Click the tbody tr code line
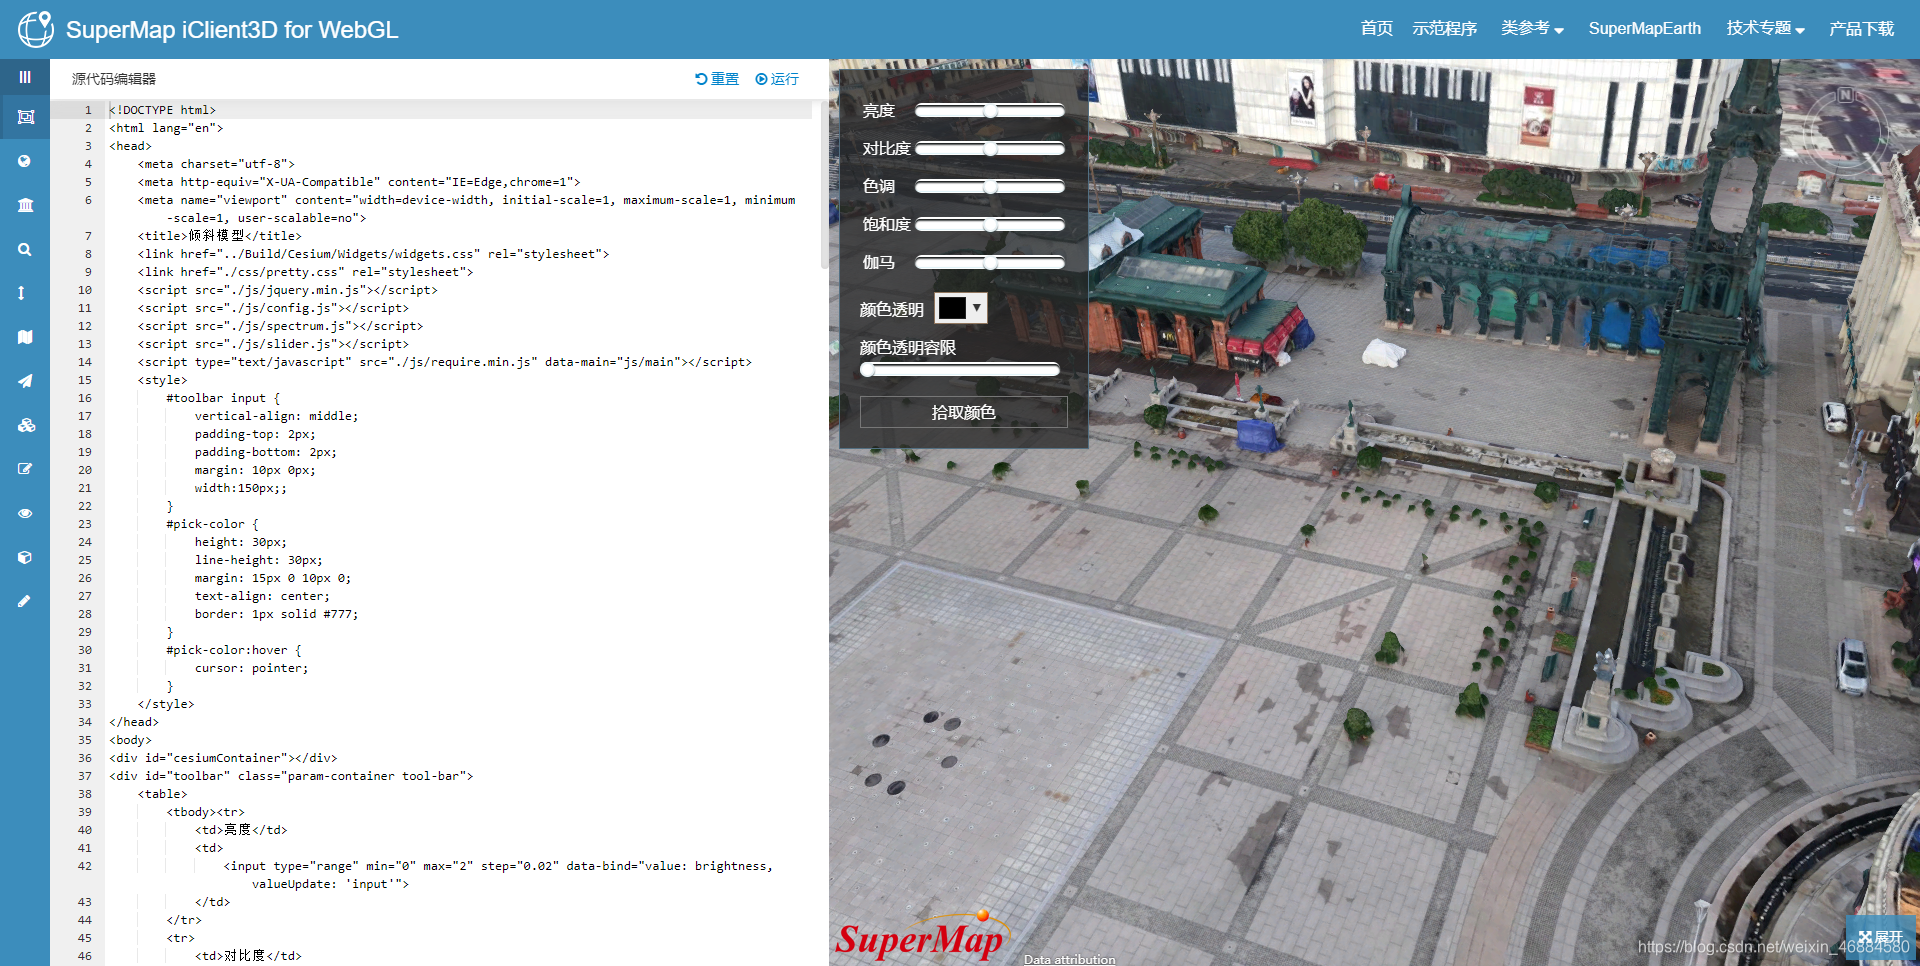The height and width of the screenshot is (966, 1920). (x=205, y=812)
